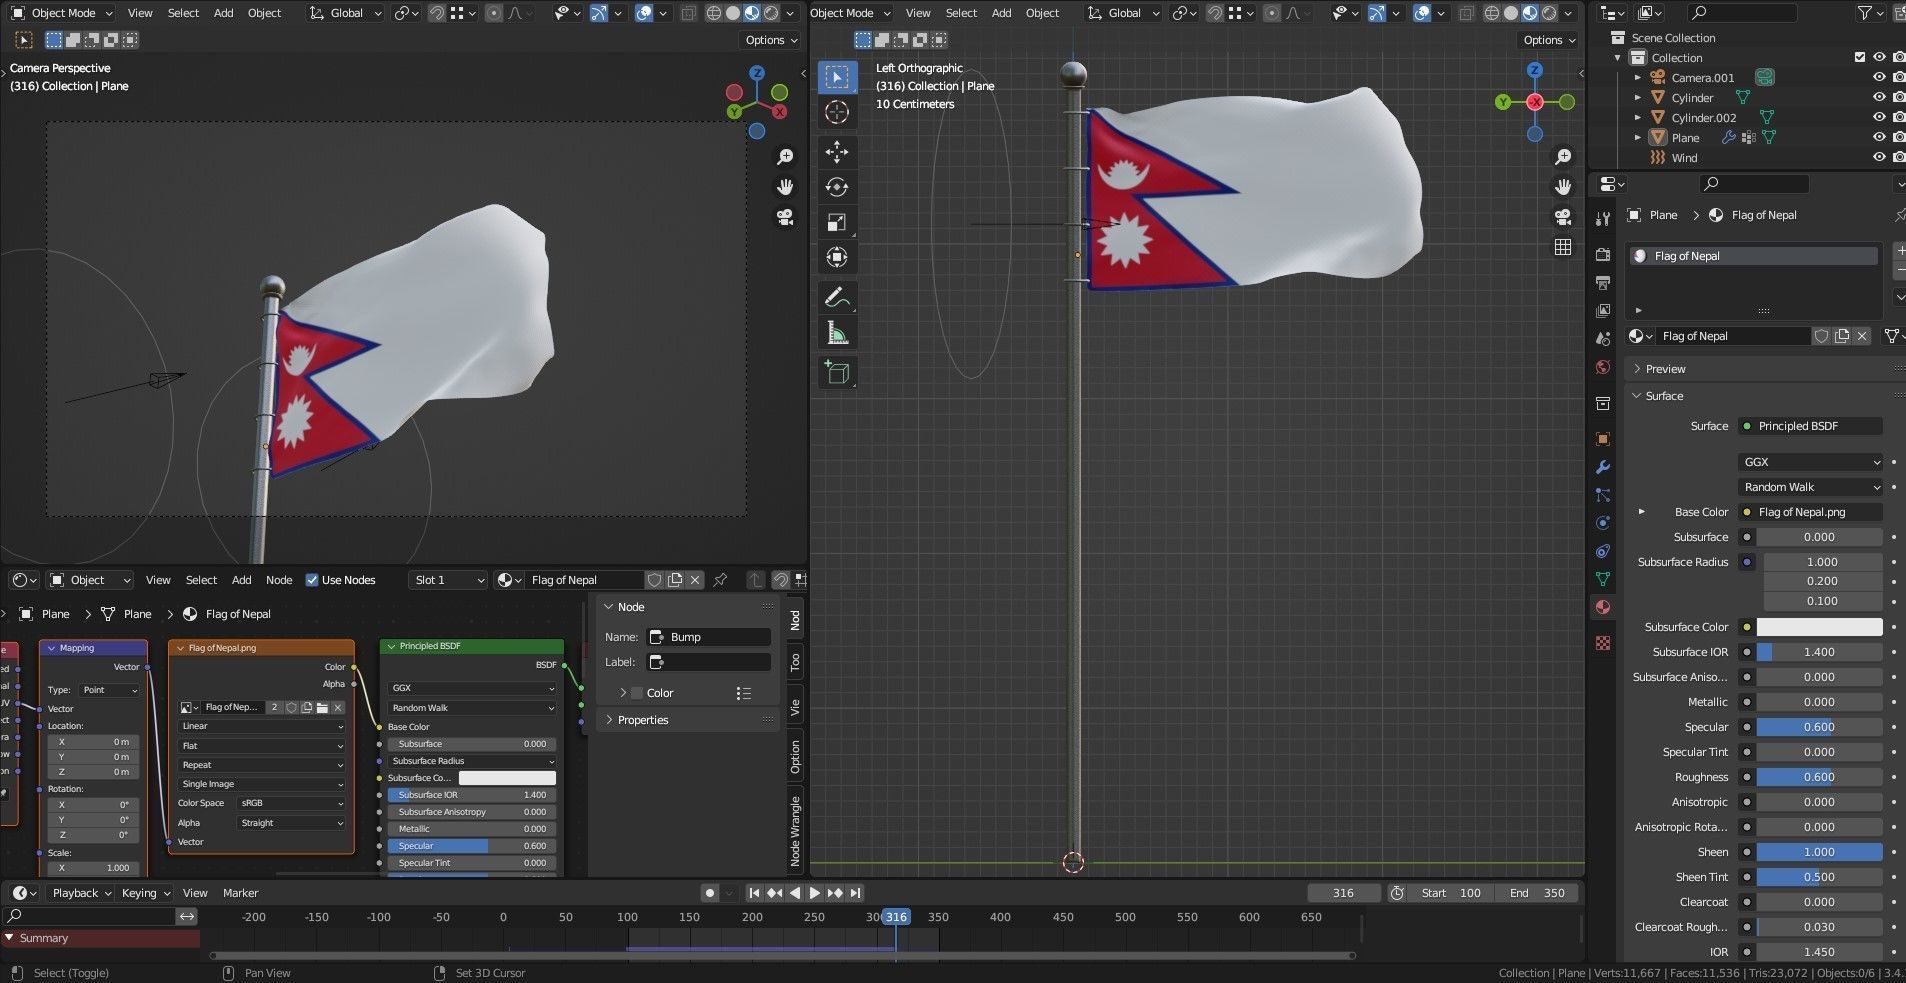Open the Add menu in the left viewport
The image size is (1906, 983).
click(222, 12)
